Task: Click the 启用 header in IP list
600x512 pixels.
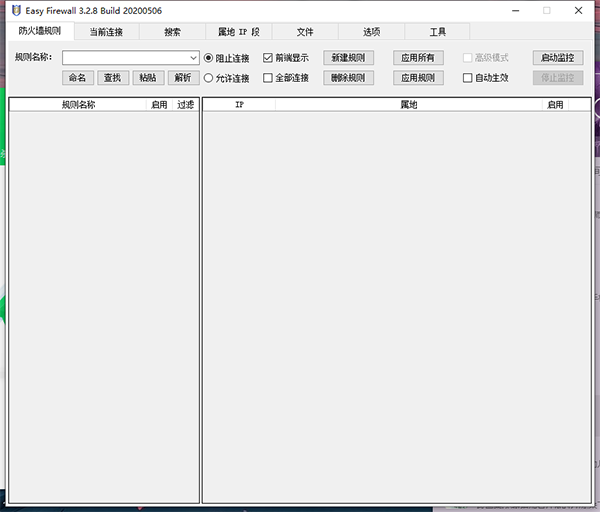Action: [x=555, y=105]
